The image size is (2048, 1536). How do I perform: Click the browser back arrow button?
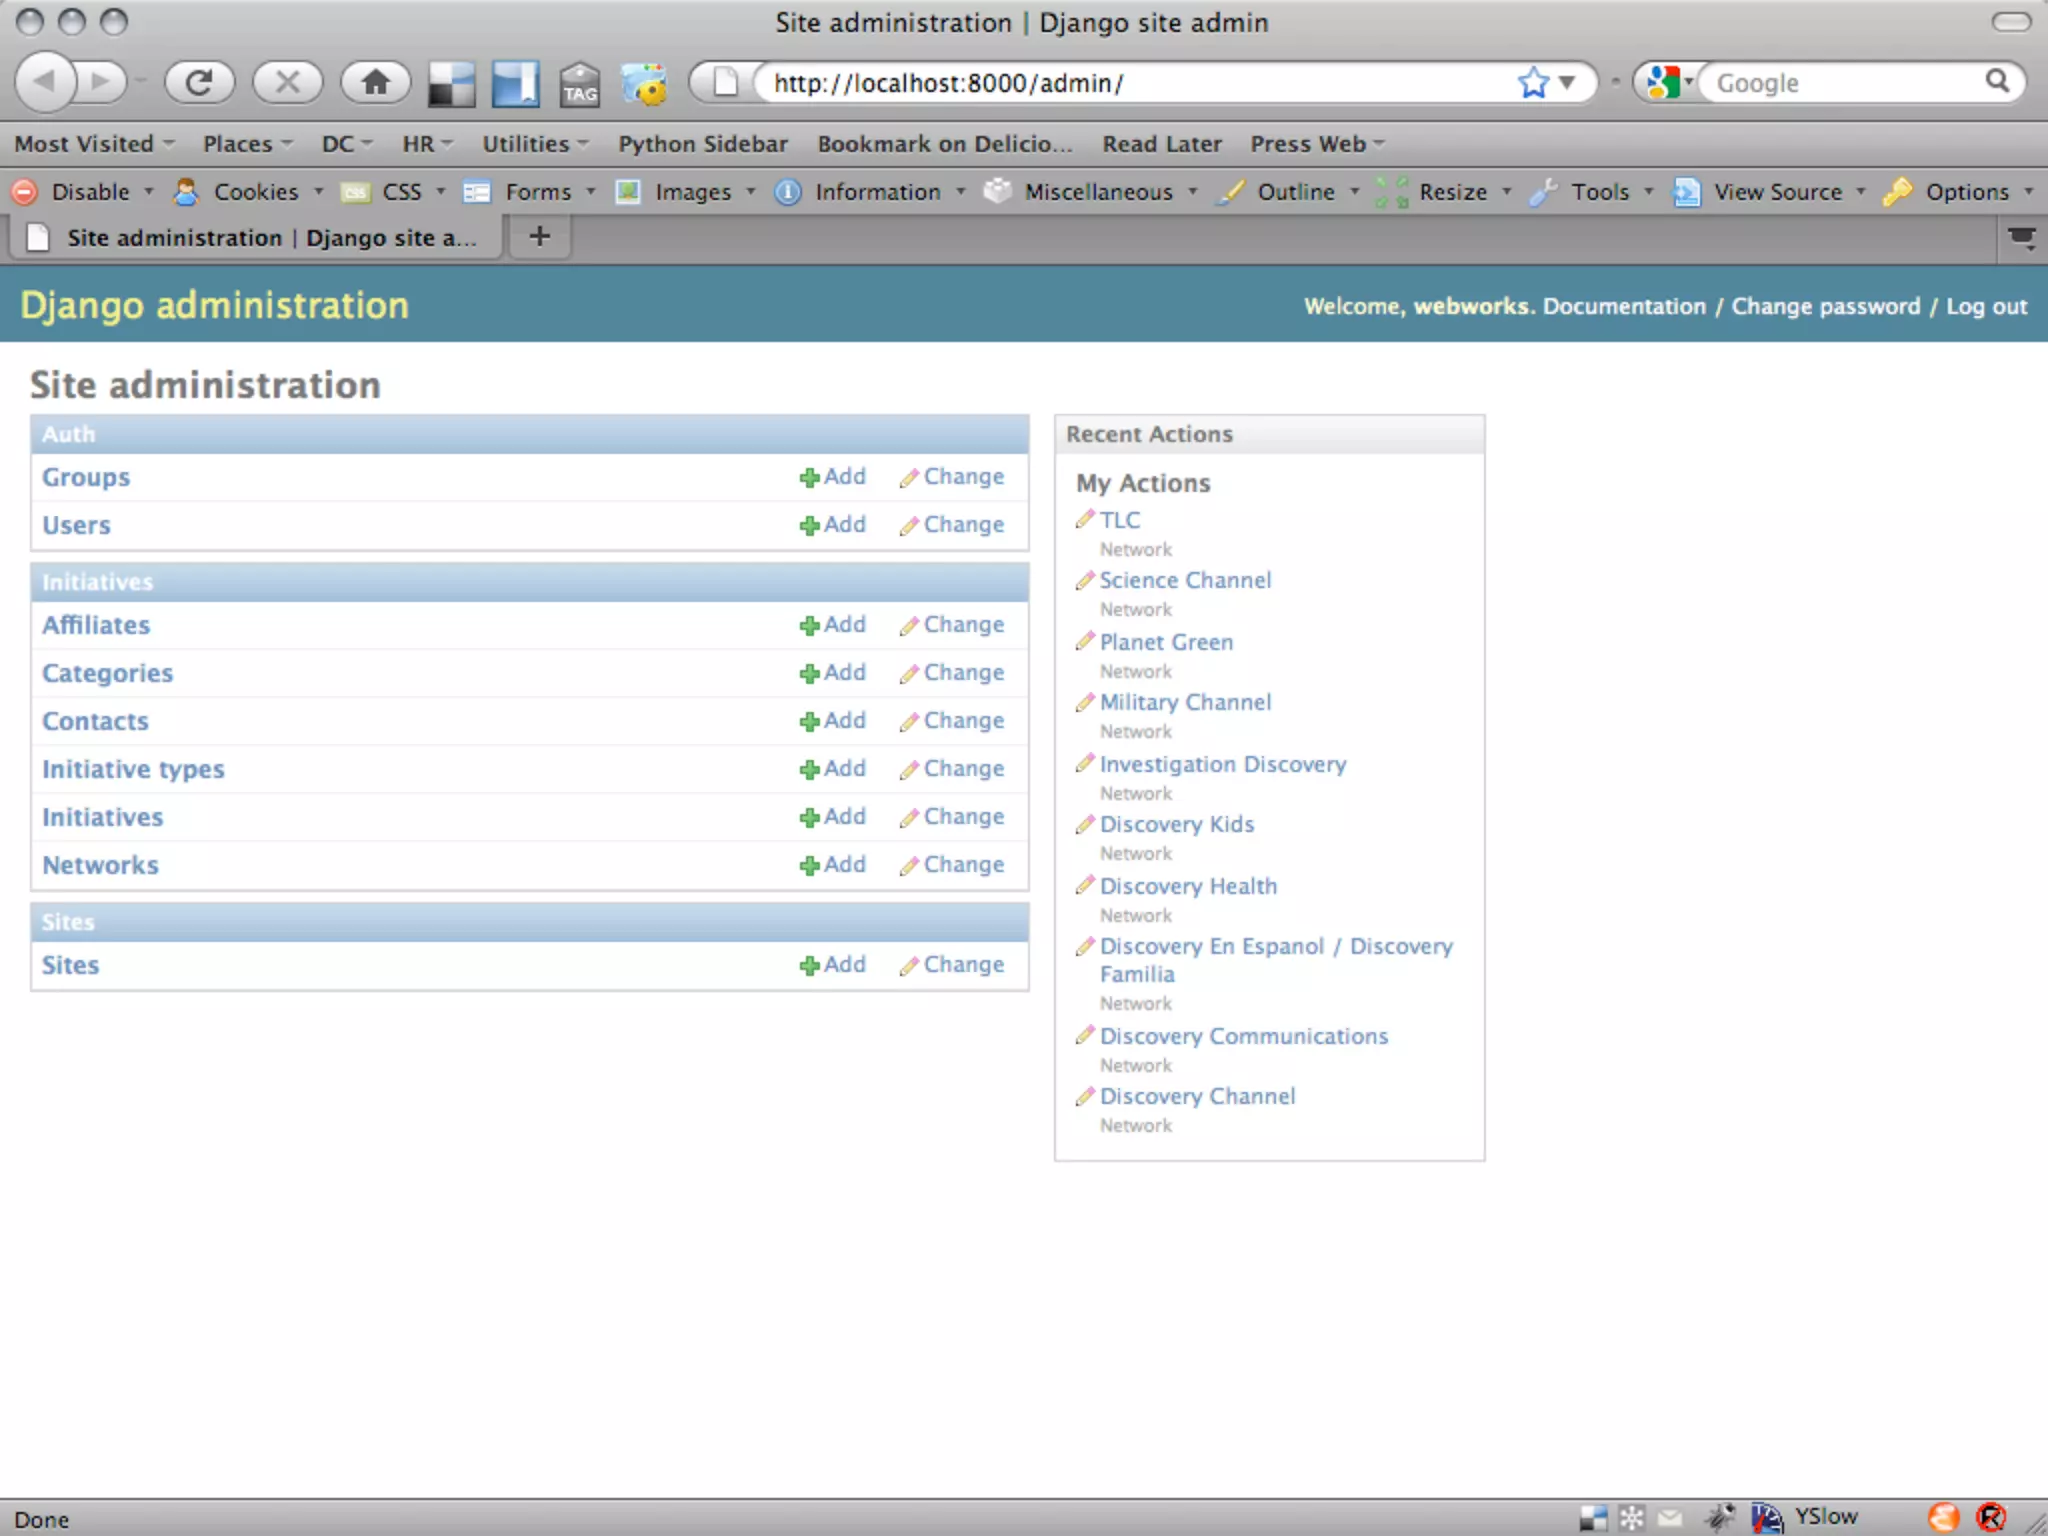tap(46, 82)
